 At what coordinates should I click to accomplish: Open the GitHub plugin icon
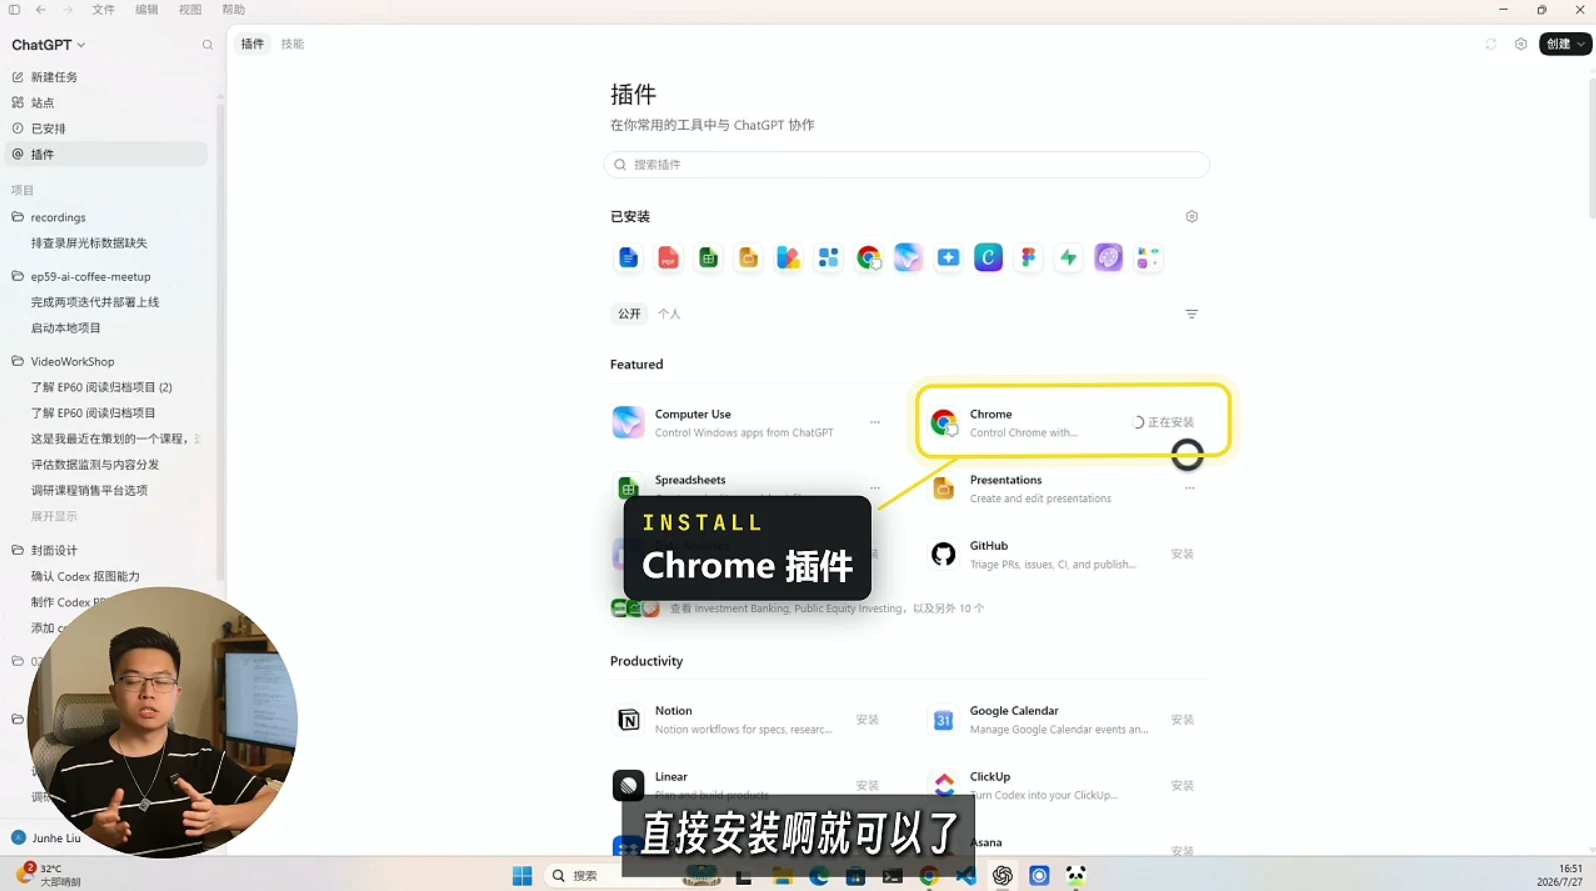(943, 554)
